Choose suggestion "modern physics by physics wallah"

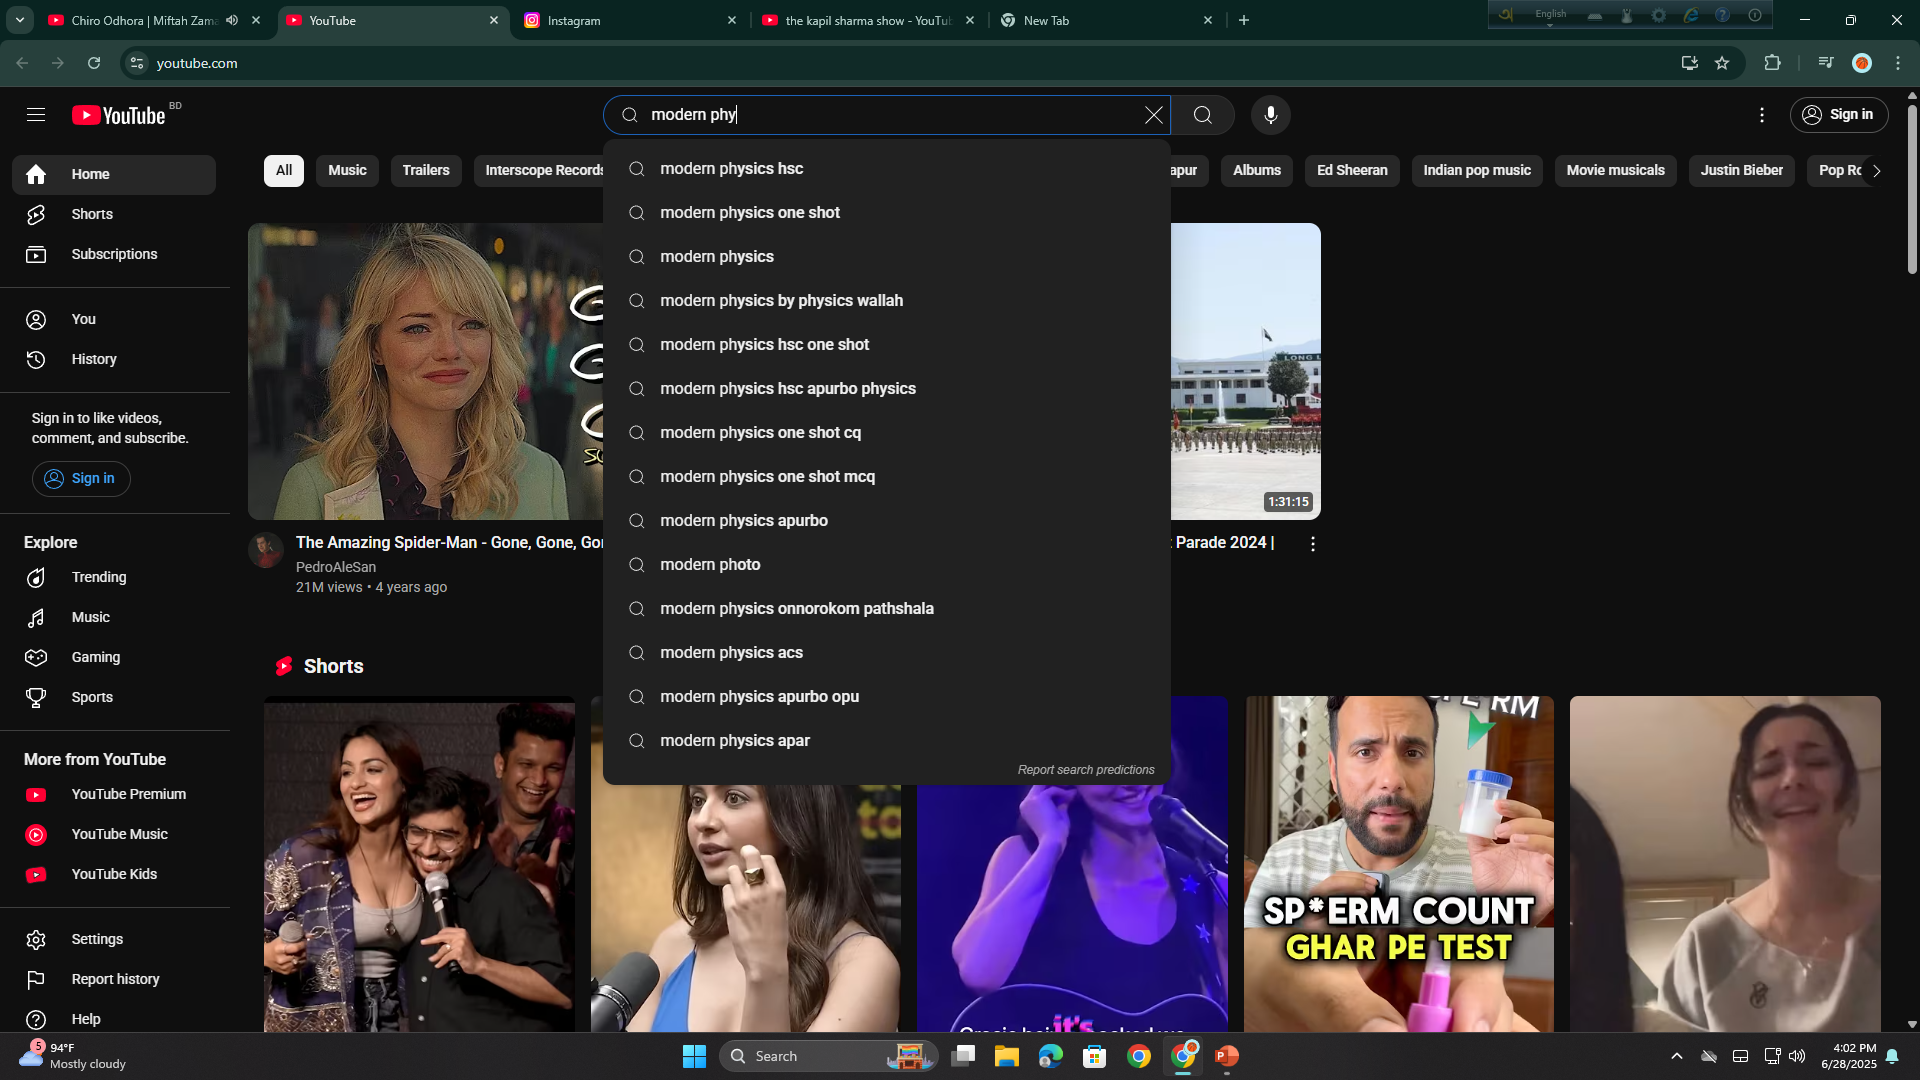(x=886, y=301)
